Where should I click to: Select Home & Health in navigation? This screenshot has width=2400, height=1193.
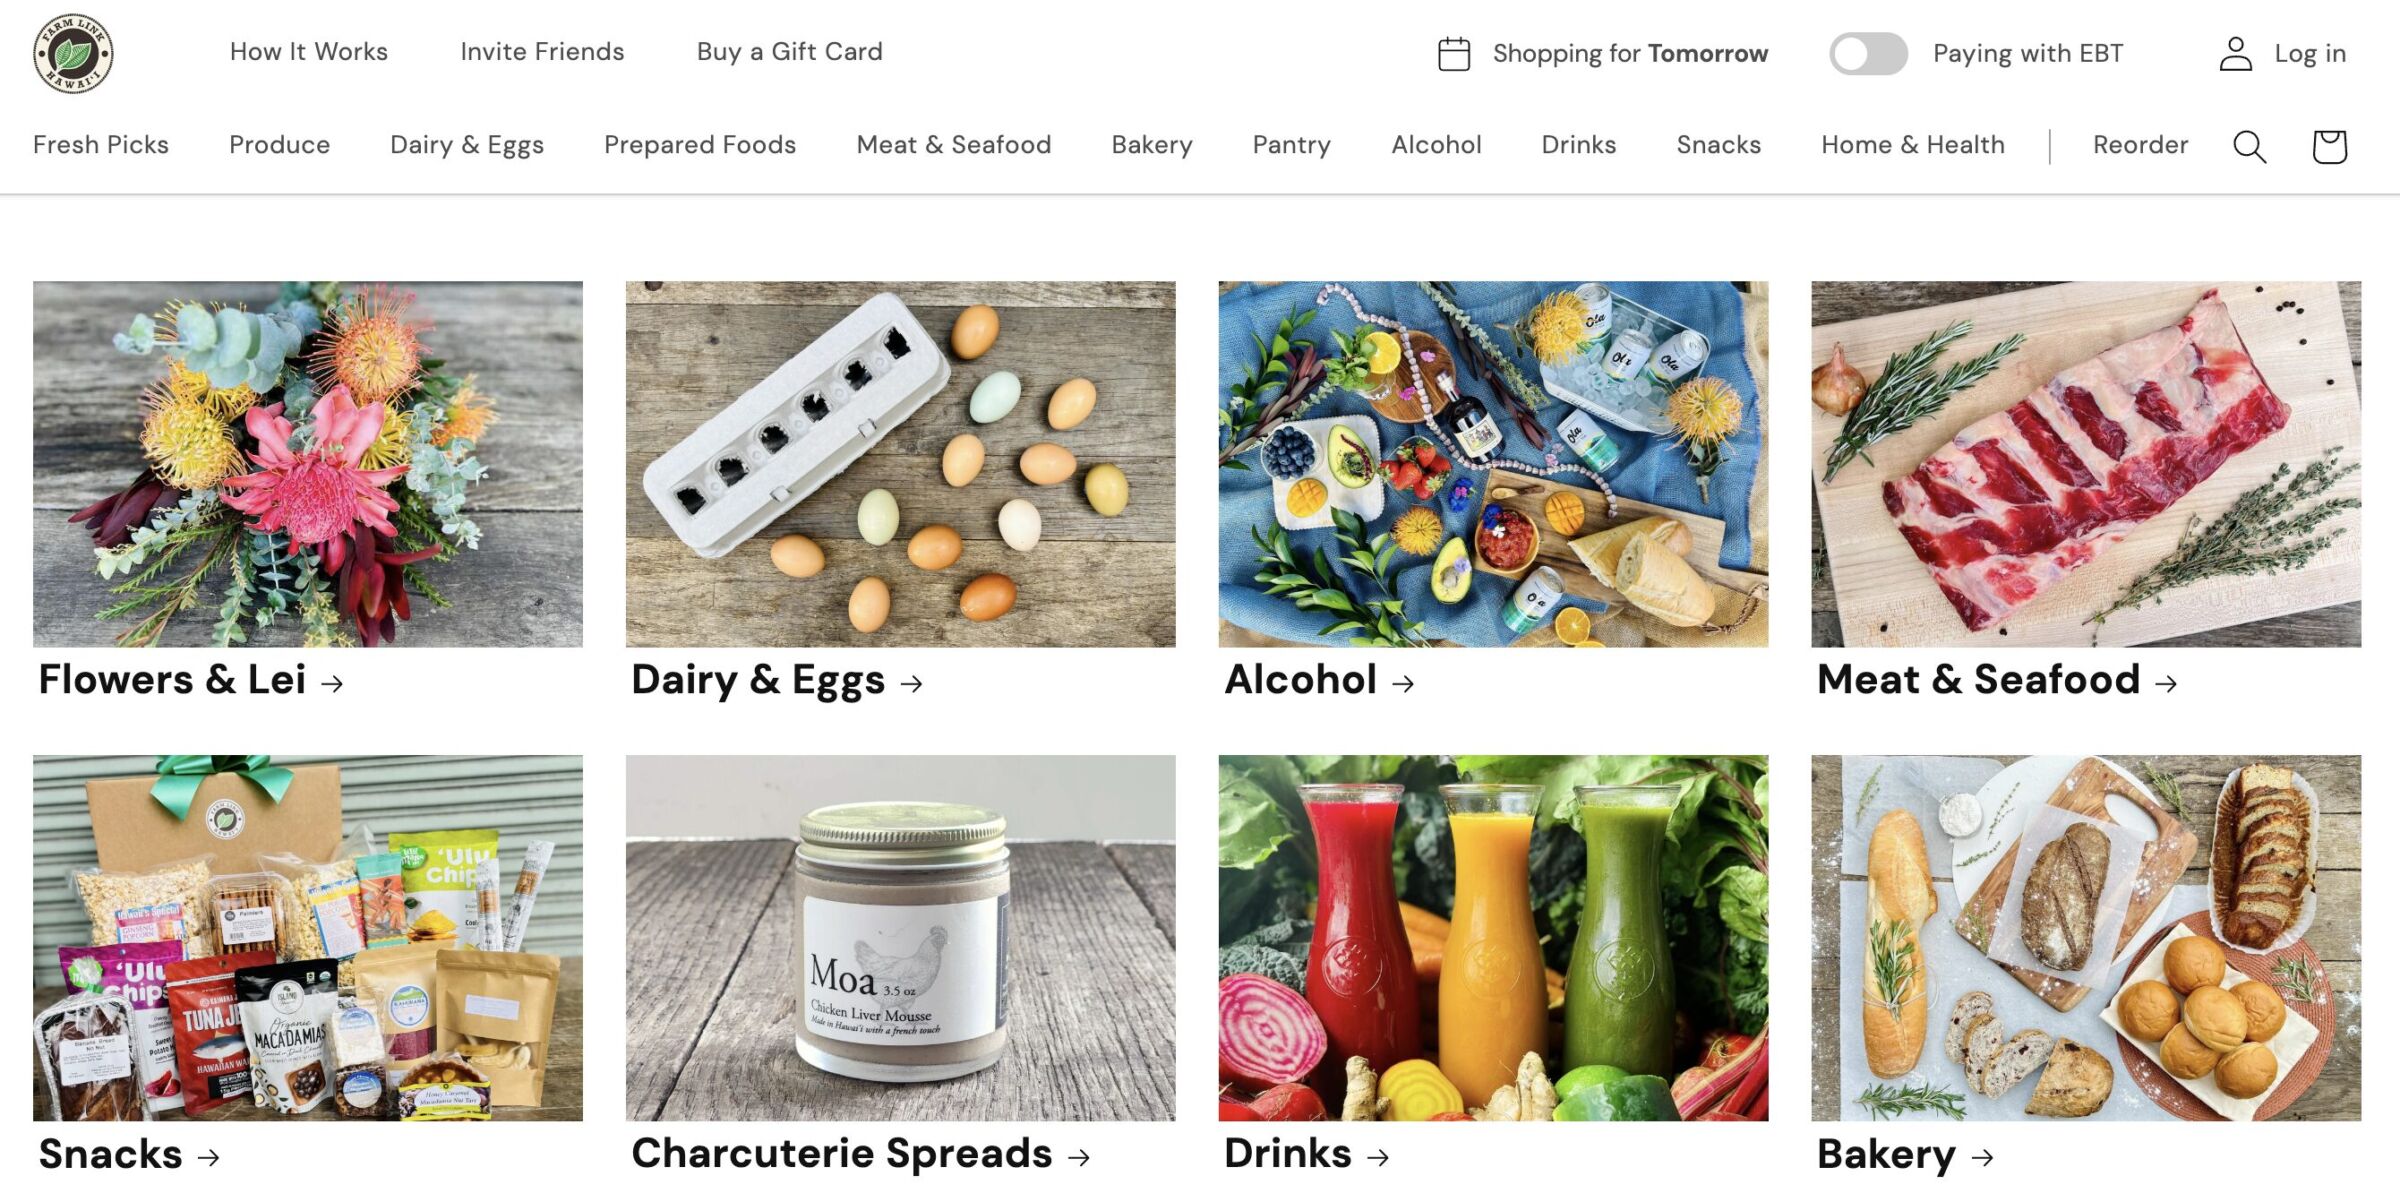[1912, 145]
